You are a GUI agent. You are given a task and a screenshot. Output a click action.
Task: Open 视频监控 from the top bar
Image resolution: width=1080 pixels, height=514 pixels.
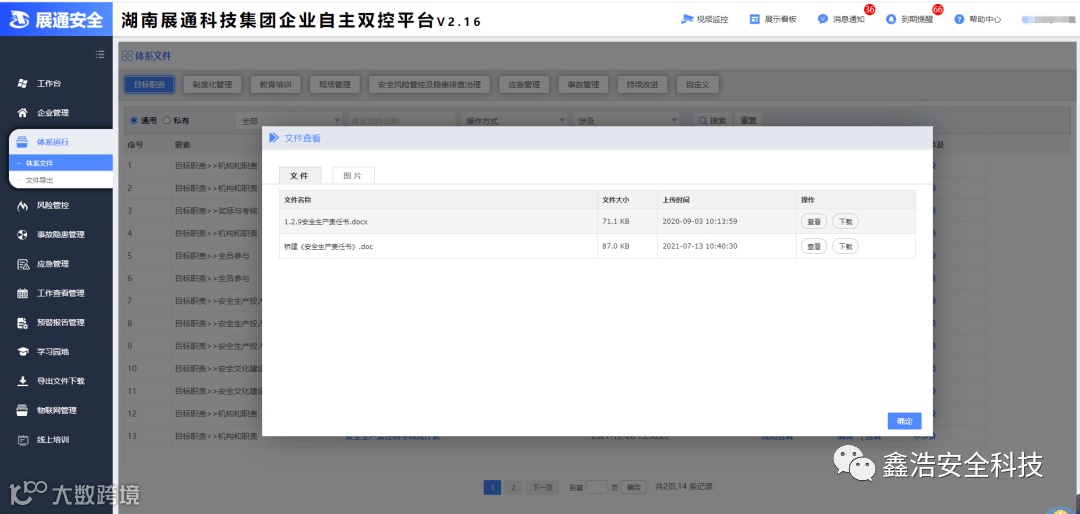coord(705,19)
